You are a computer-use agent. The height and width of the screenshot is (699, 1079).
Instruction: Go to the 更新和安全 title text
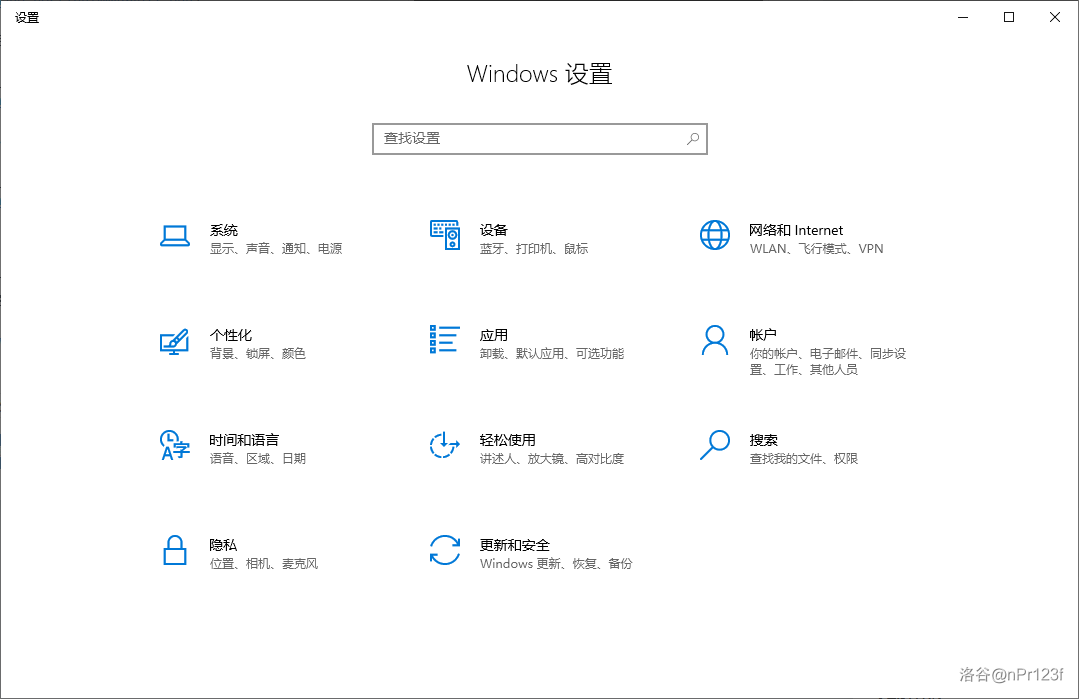pyautogui.click(x=514, y=545)
